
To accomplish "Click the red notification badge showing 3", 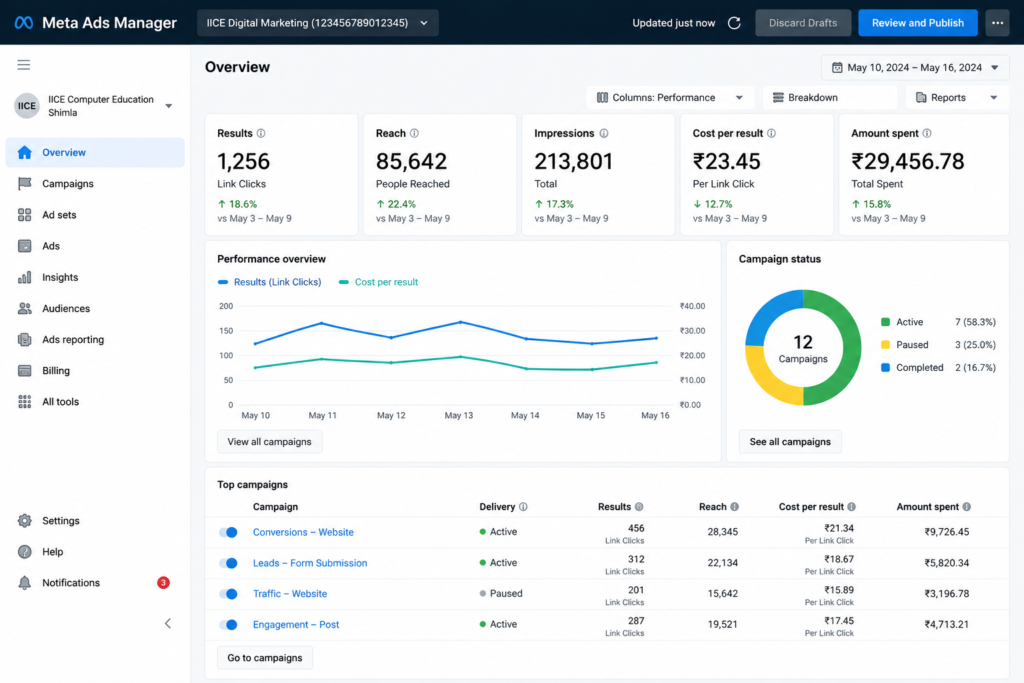I will tap(163, 582).
